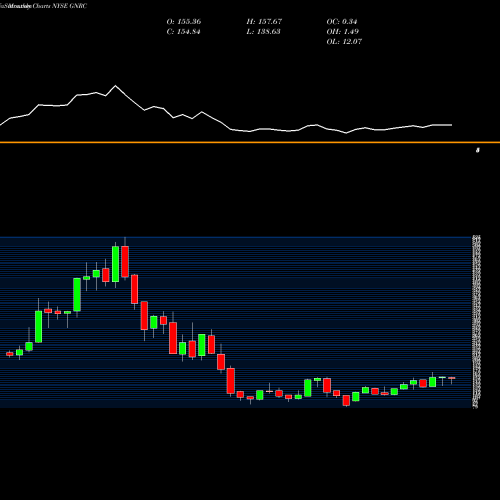Image resolution: width=500 pixels, height=500 pixels.
Task: Click the low price value L: 138.63
Action: (x=263, y=32)
